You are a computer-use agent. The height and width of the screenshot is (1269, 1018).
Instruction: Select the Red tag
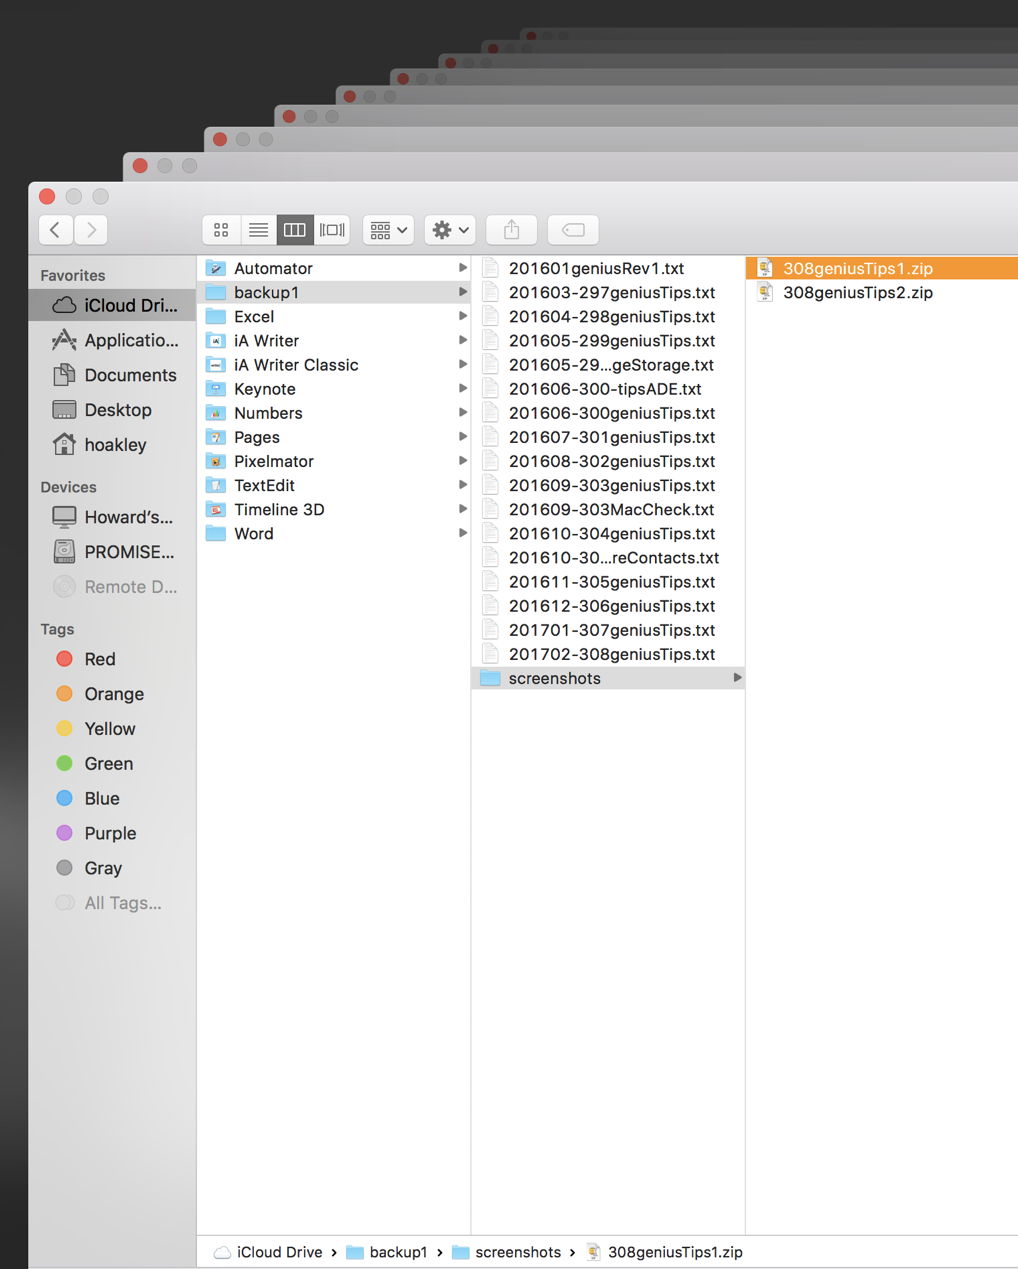[99, 659]
